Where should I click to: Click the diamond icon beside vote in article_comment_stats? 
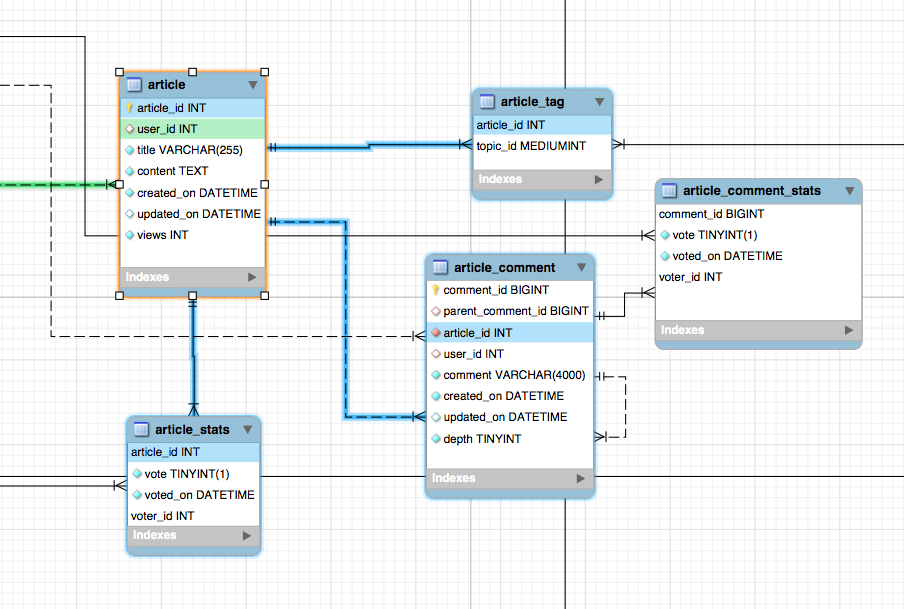[665, 235]
